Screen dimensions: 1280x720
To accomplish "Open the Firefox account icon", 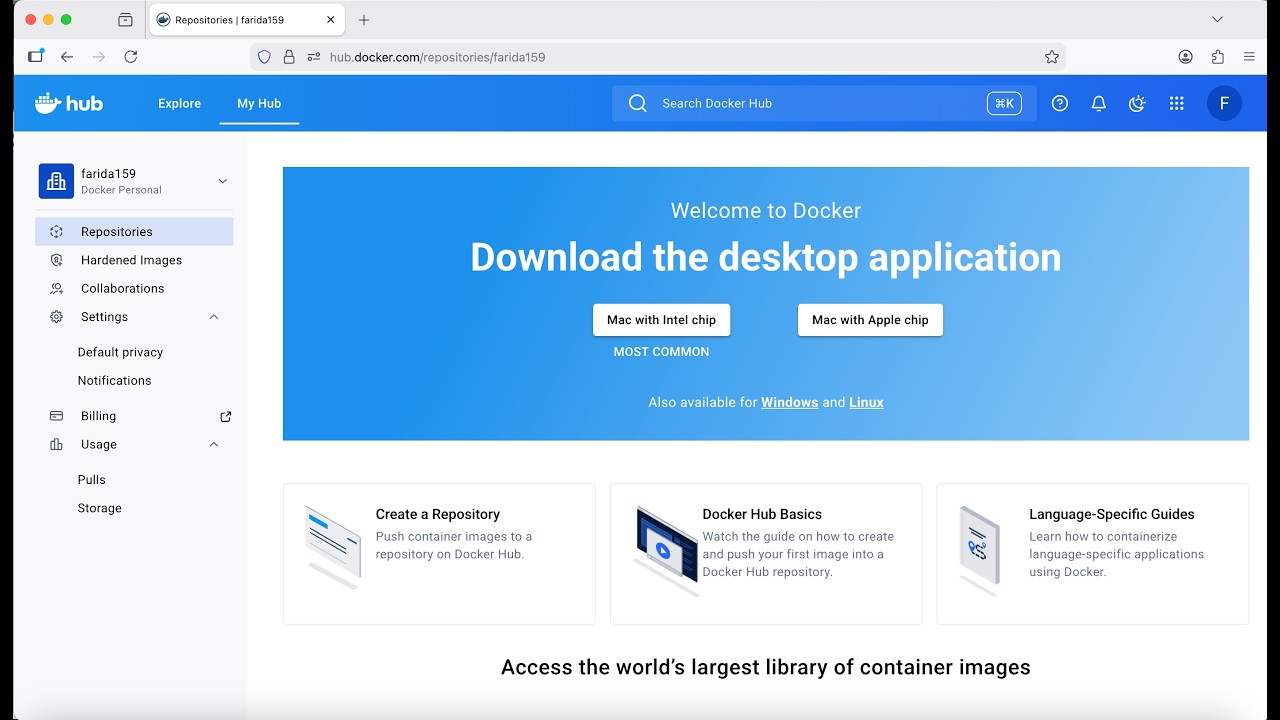I will (x=1185, y=57).
